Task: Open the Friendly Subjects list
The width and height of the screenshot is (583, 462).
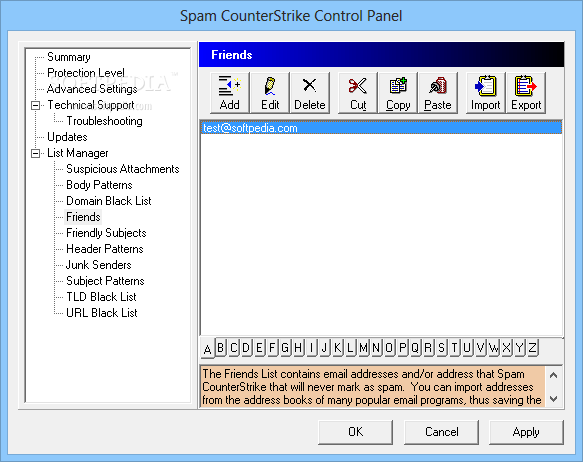Action: (x=106, y=233)
